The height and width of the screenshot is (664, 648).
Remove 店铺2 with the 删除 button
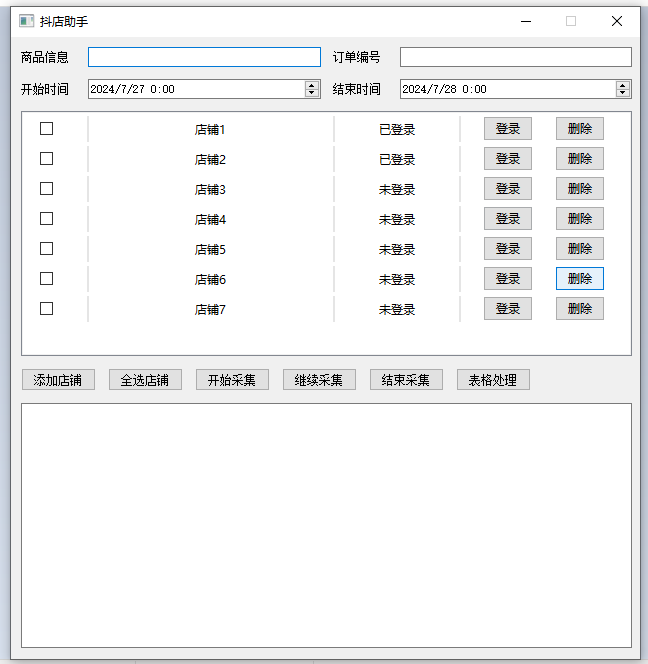[579, 159]
